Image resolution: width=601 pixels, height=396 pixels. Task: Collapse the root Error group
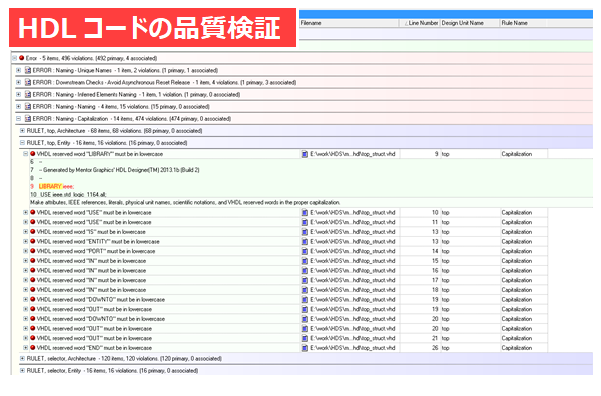pyautogui.click(x=14, y=58)
